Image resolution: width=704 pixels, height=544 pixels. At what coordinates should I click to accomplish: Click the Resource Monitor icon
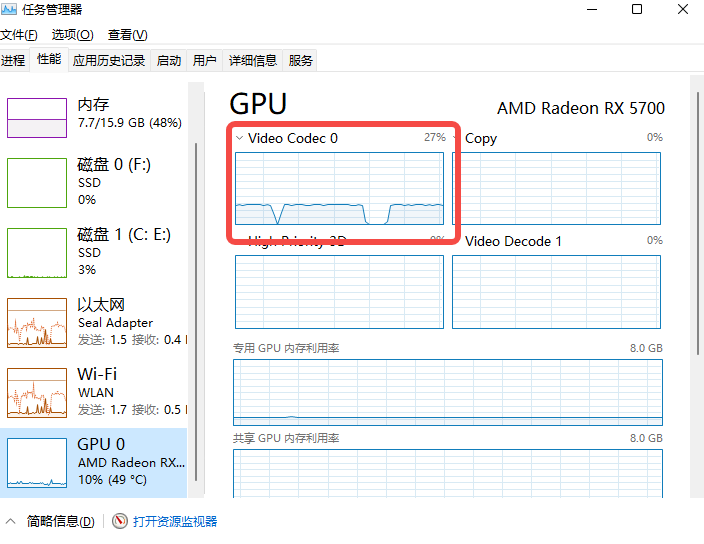click(120, 521)
